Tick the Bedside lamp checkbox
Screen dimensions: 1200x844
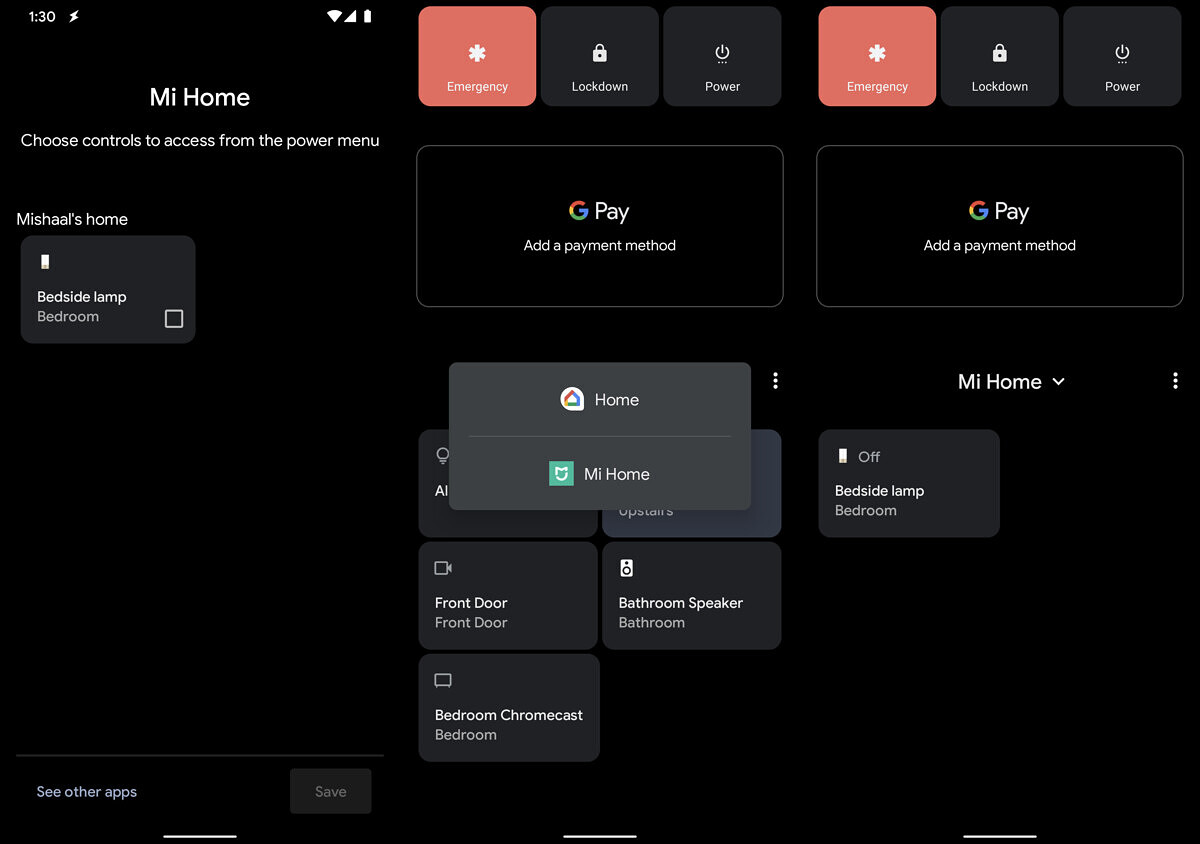pos(174,318)
